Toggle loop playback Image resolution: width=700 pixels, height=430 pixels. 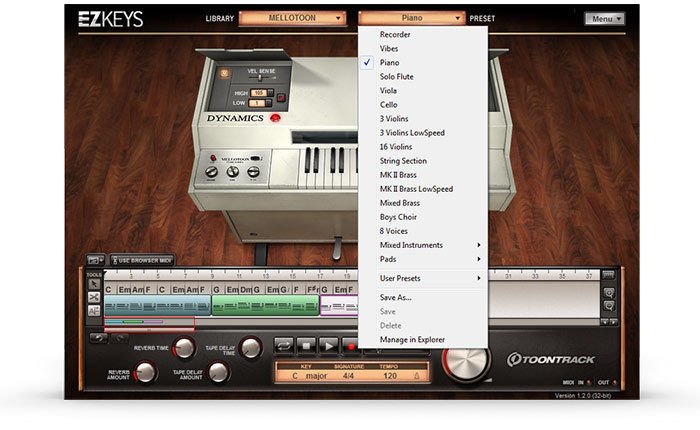tap(284, 346)
